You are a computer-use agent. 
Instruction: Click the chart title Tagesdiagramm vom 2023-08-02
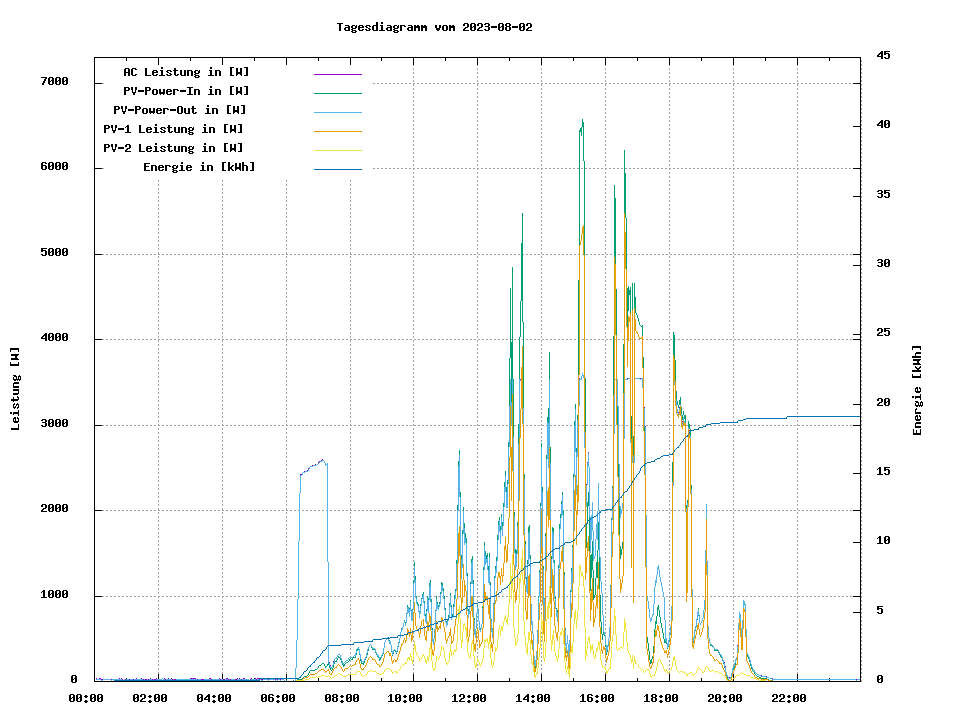coord(434,27)
